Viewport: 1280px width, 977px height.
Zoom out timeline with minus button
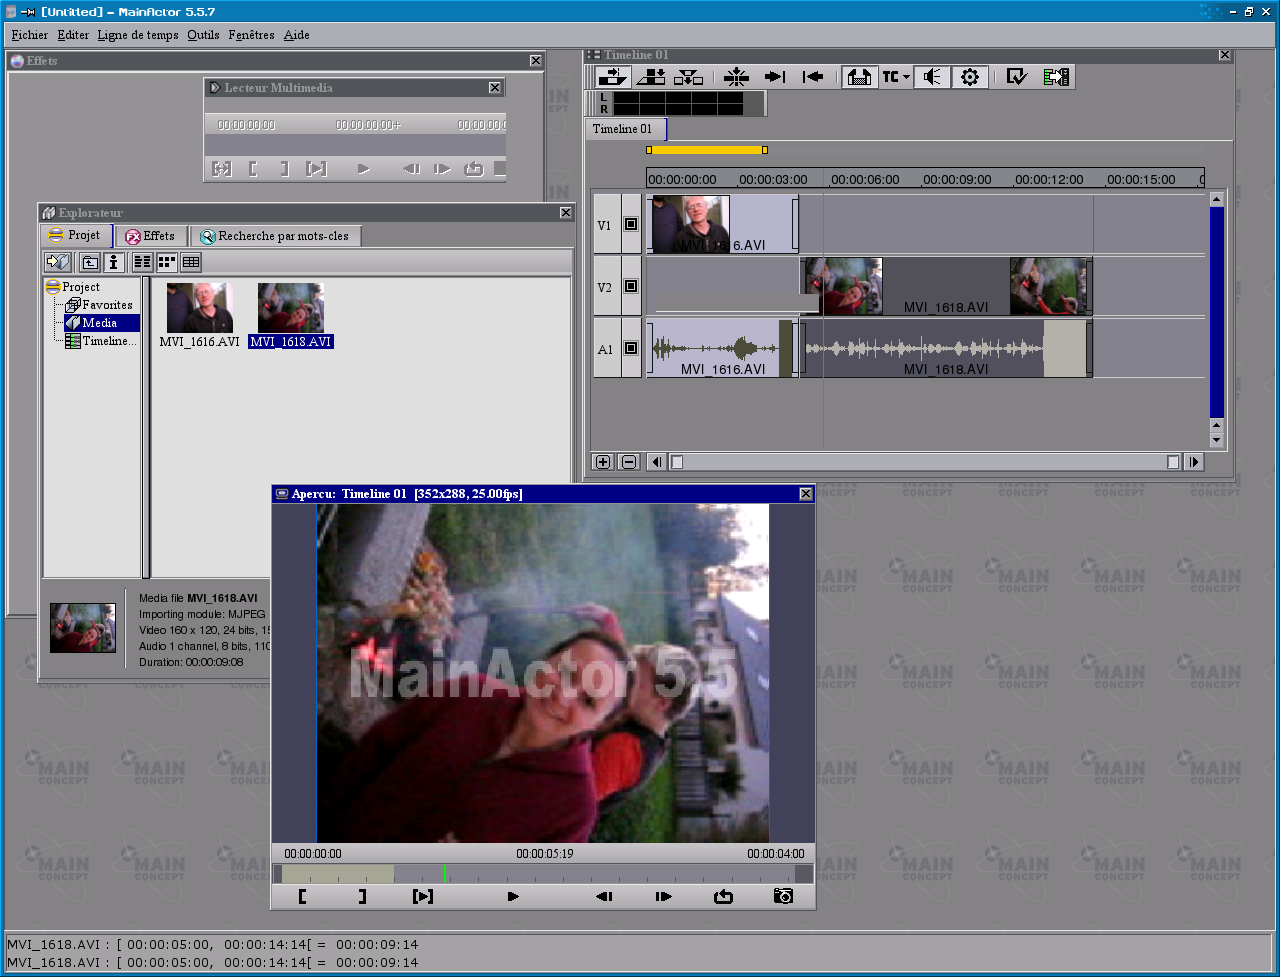(629, 462)
